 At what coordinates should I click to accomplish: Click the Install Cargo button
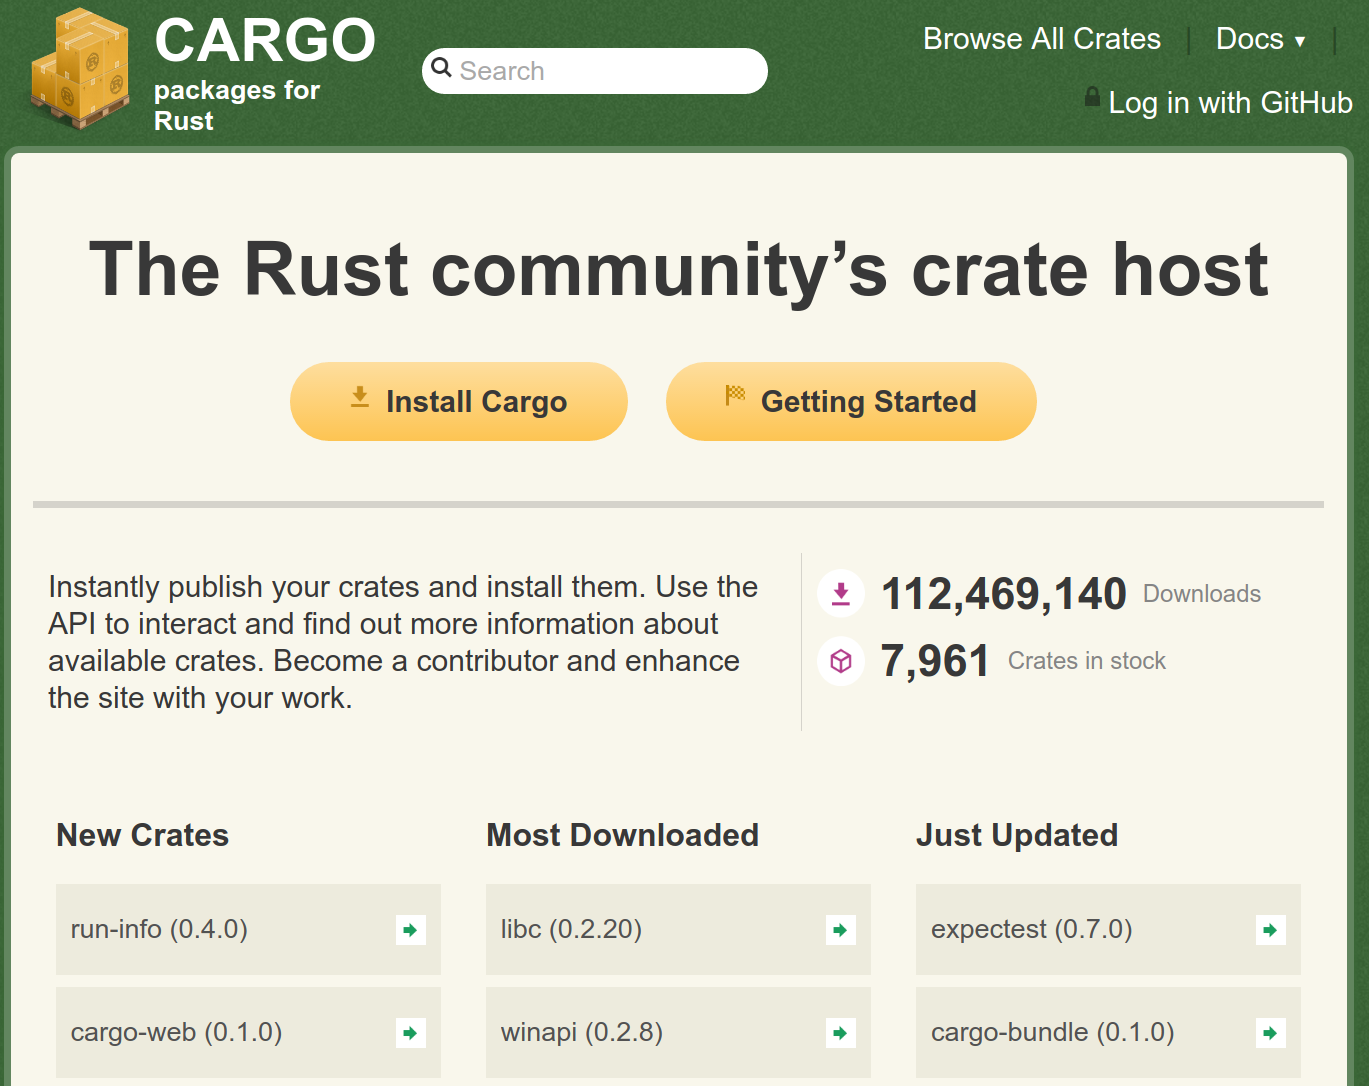459,401
